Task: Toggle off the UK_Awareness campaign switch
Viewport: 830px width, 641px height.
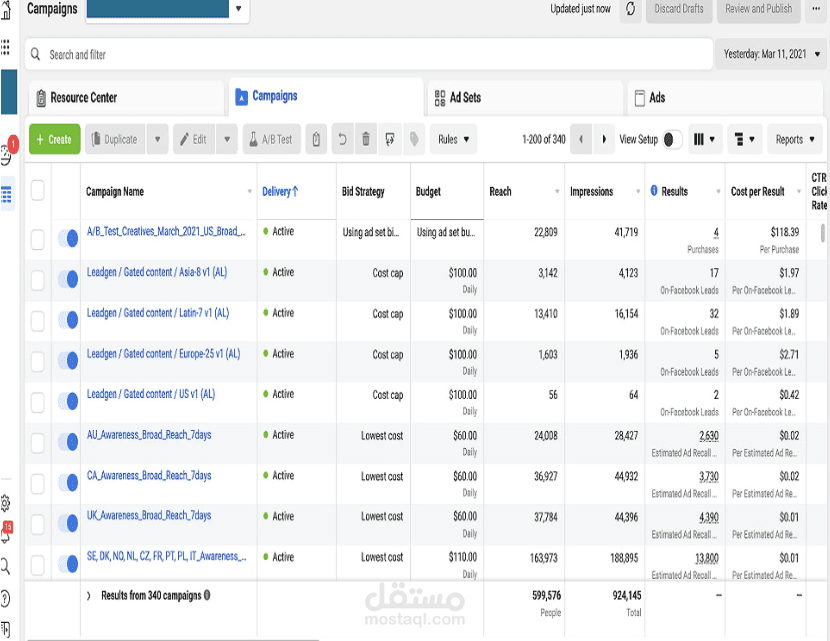Action: click(68, 523)
